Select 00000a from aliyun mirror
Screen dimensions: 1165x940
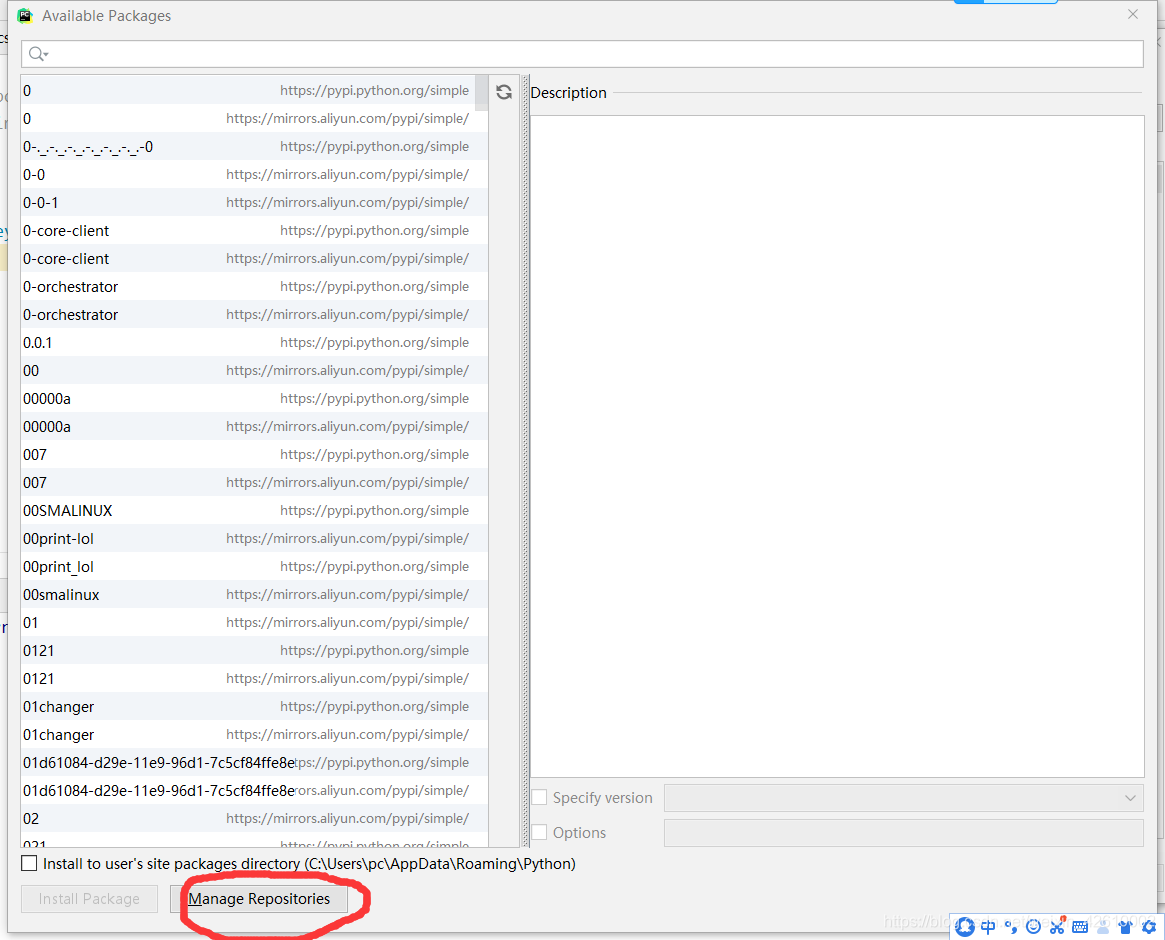click(254, 427)
